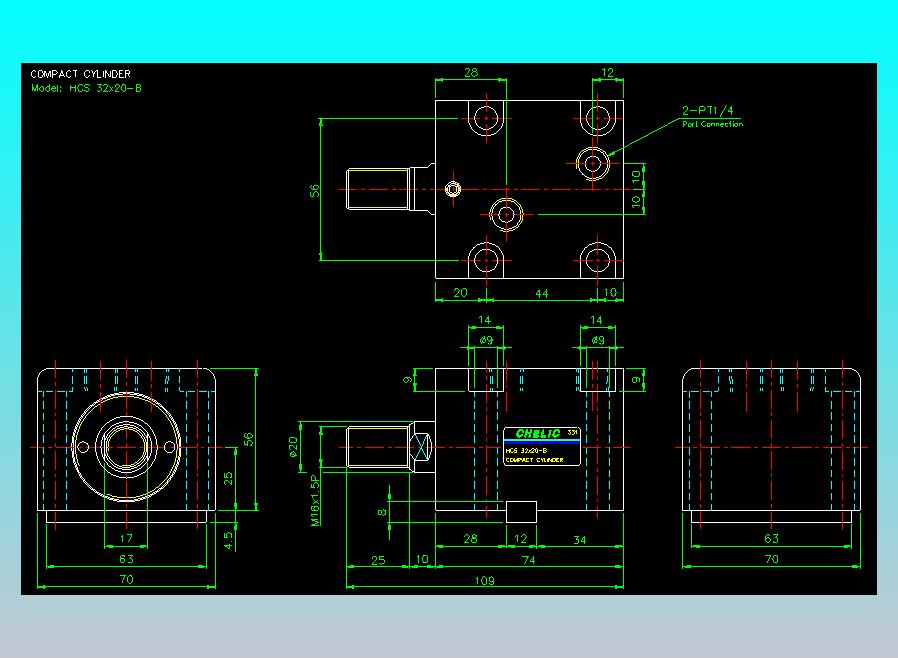Click the "44" dimension under the top view

541,293
